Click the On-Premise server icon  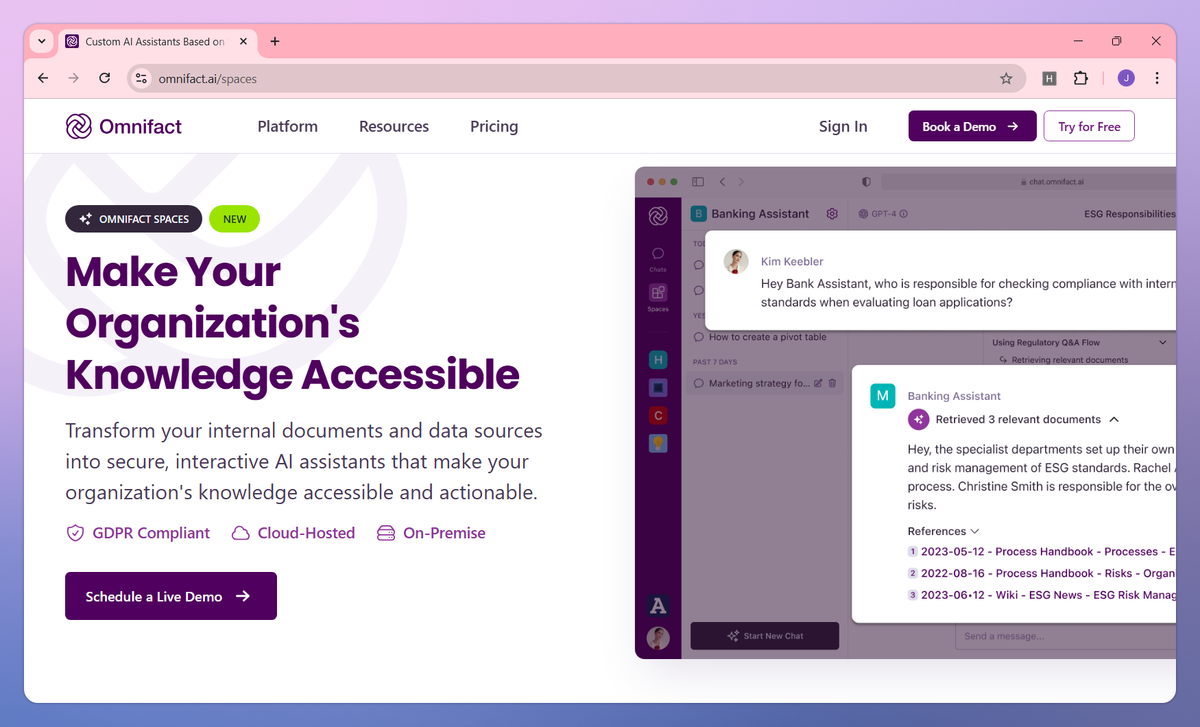pyautogui.click(x=386, y=533)
